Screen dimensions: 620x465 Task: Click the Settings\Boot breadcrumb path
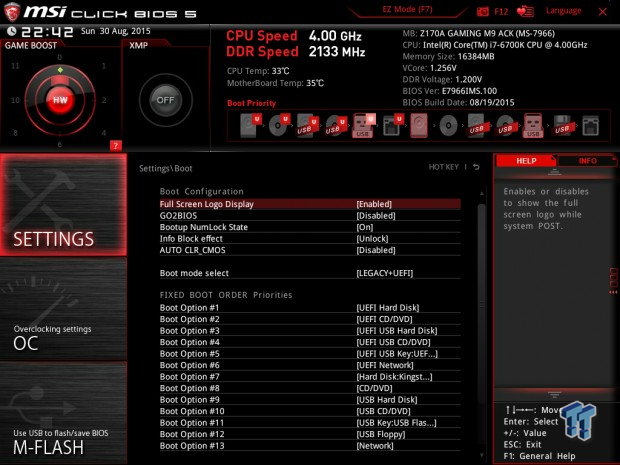166,168
